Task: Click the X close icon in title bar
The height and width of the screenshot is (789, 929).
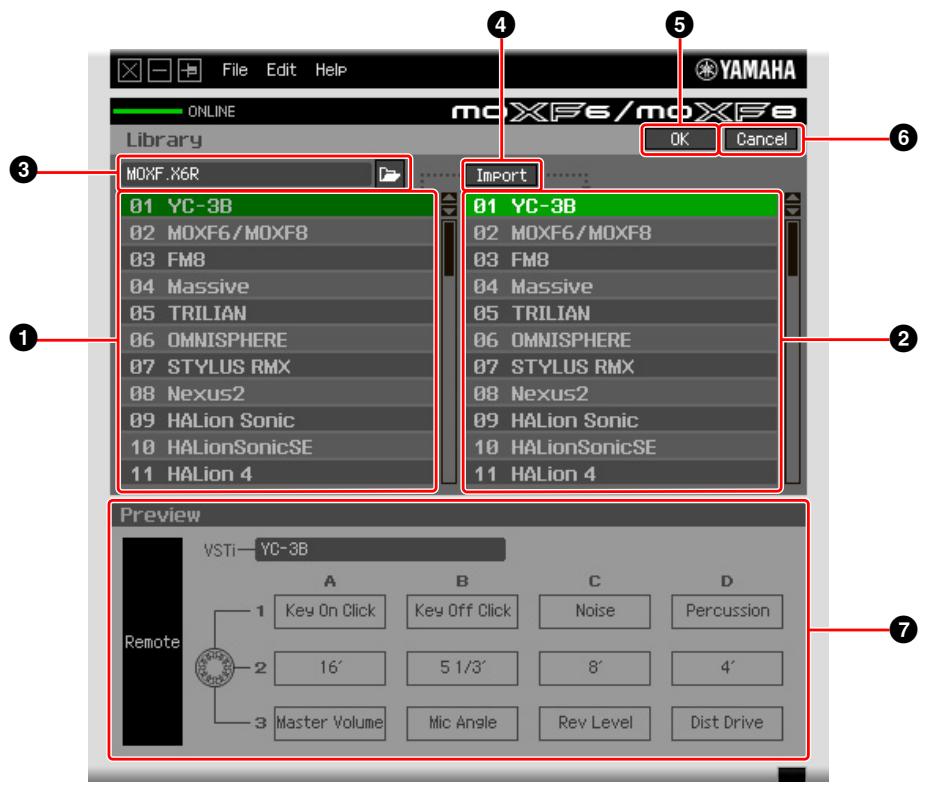Action: (130, 70)
